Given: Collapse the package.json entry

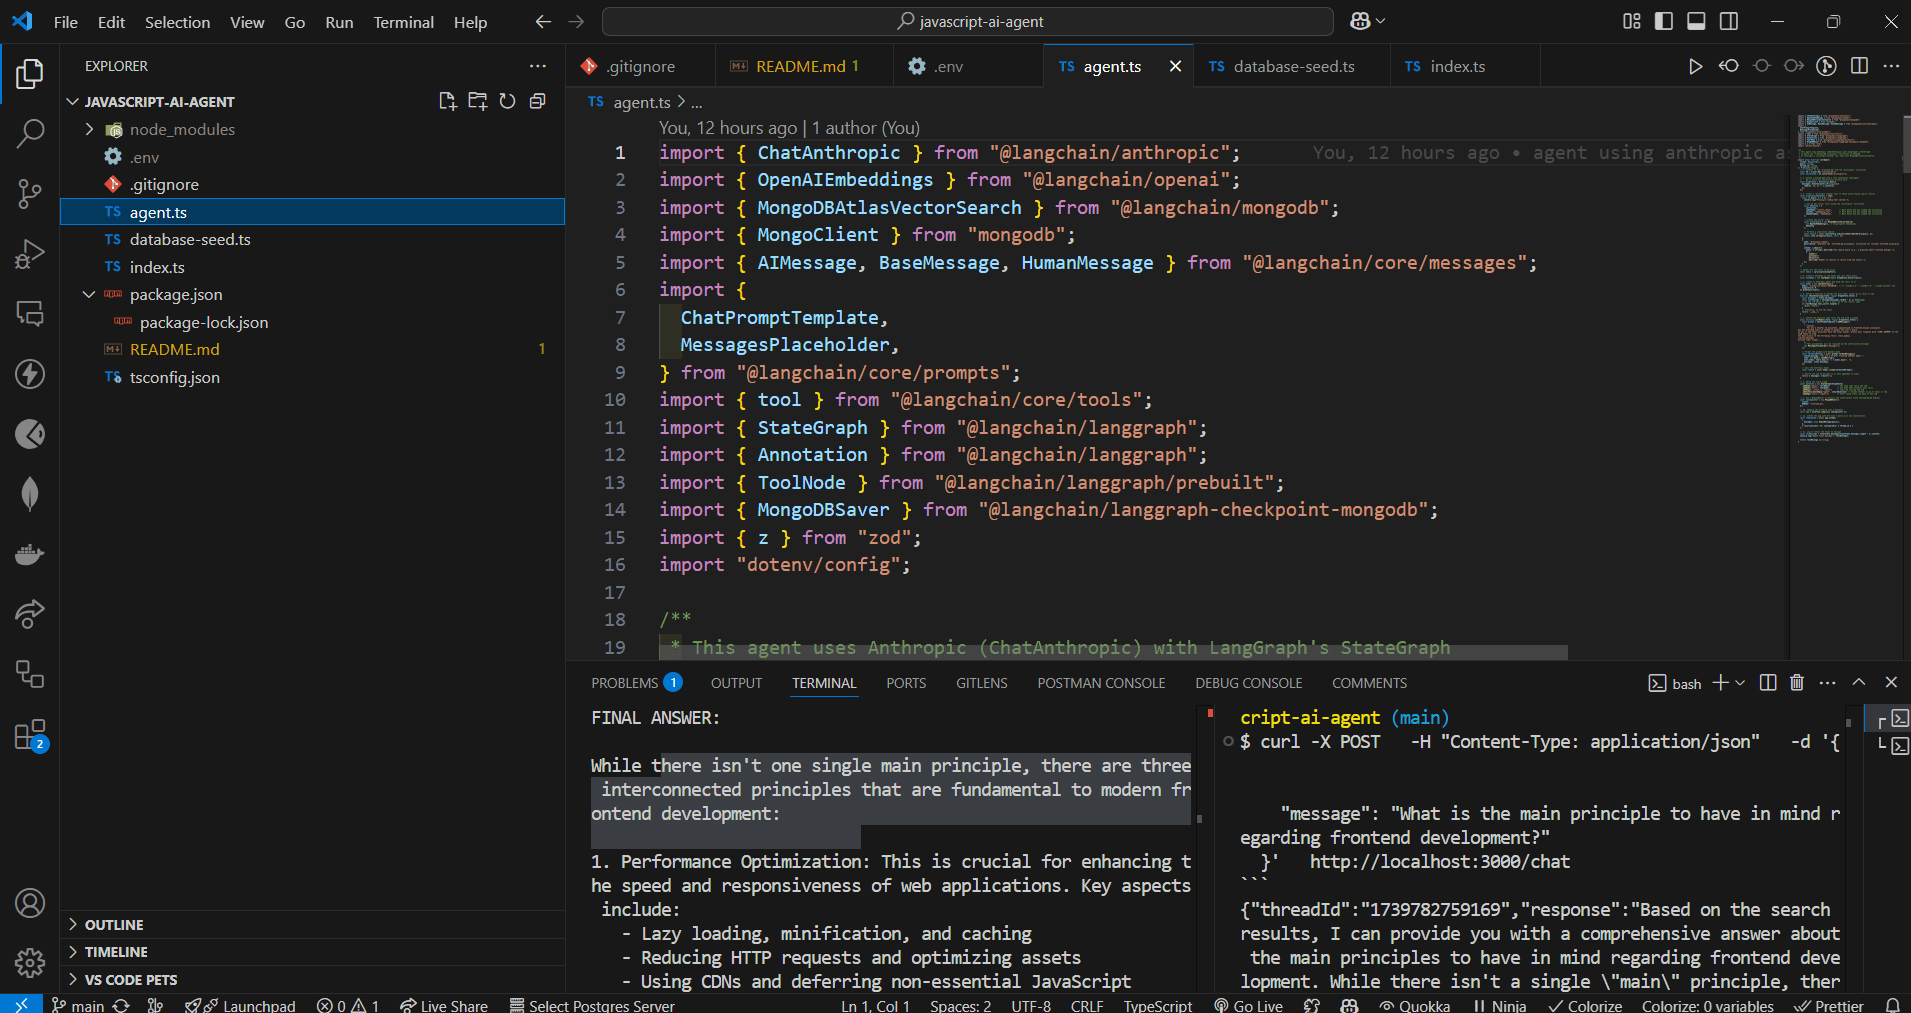Looking at the screenshot, I should [88, 294].
